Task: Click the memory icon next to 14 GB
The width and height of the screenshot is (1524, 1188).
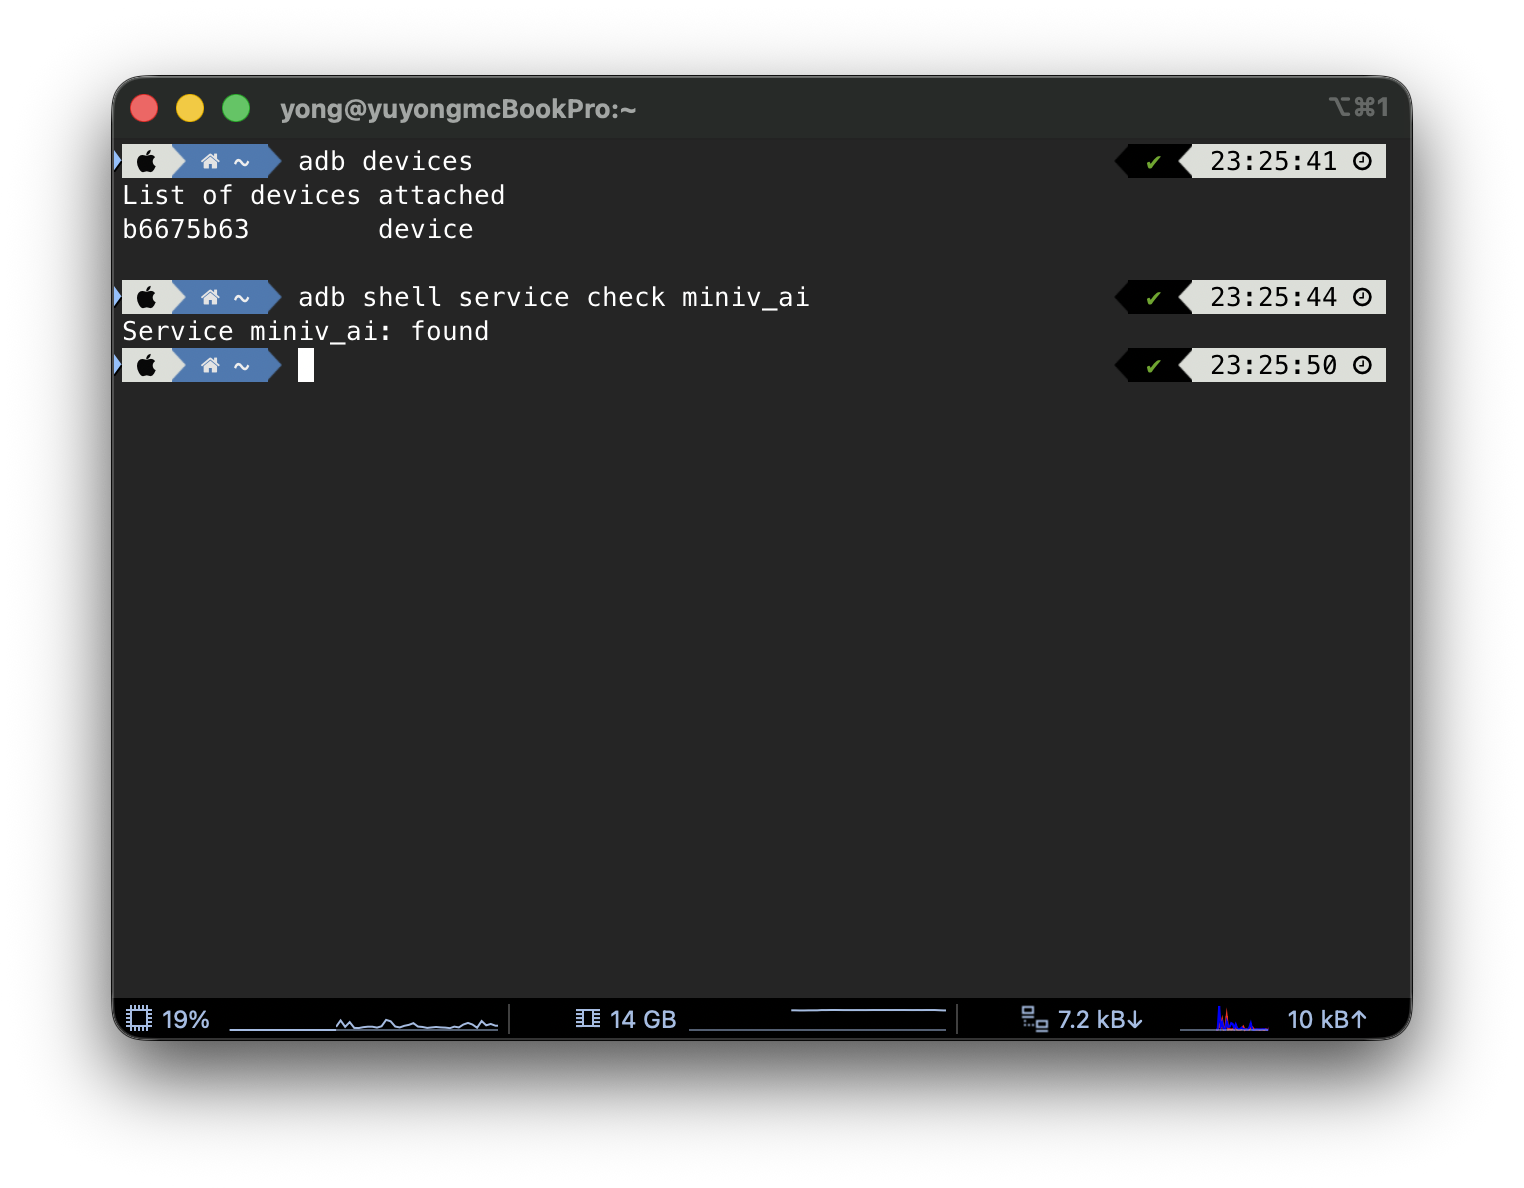Action: coord(588,1019)
